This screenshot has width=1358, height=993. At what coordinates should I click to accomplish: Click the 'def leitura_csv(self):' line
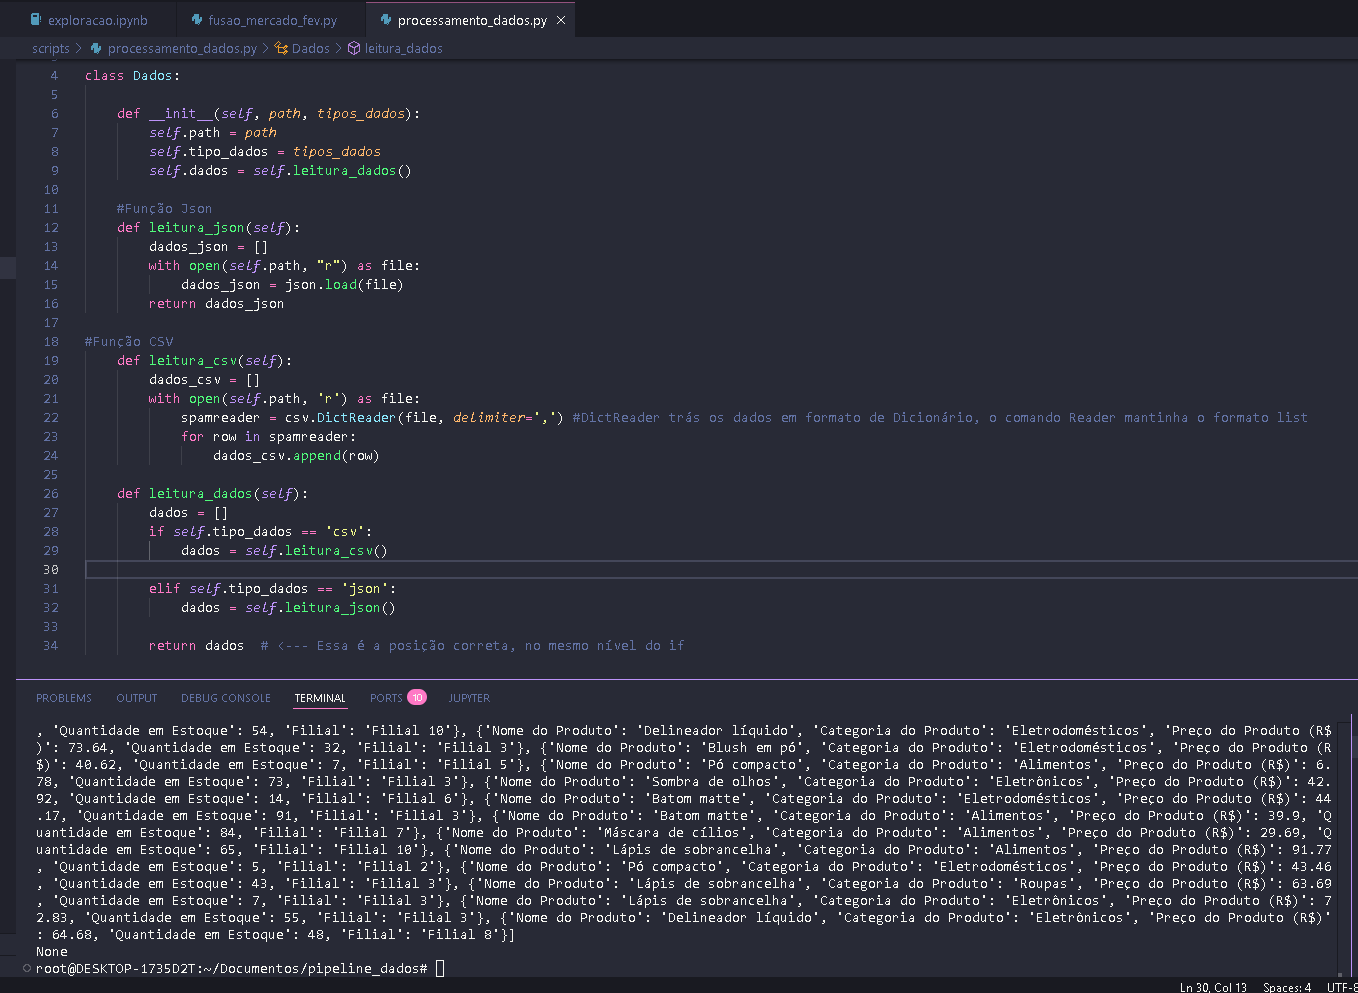(x=204, y=361)
